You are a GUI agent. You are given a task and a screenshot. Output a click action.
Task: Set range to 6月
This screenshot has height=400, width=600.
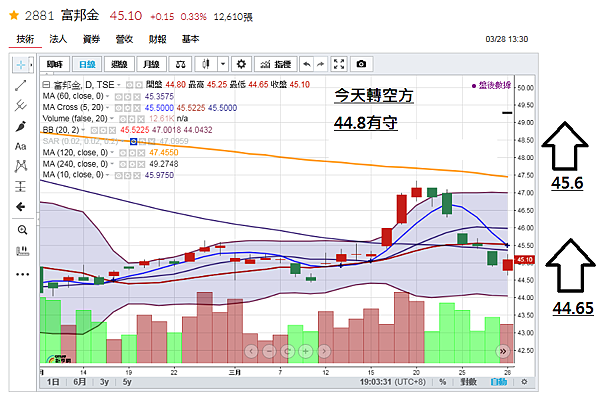point(80,382)
